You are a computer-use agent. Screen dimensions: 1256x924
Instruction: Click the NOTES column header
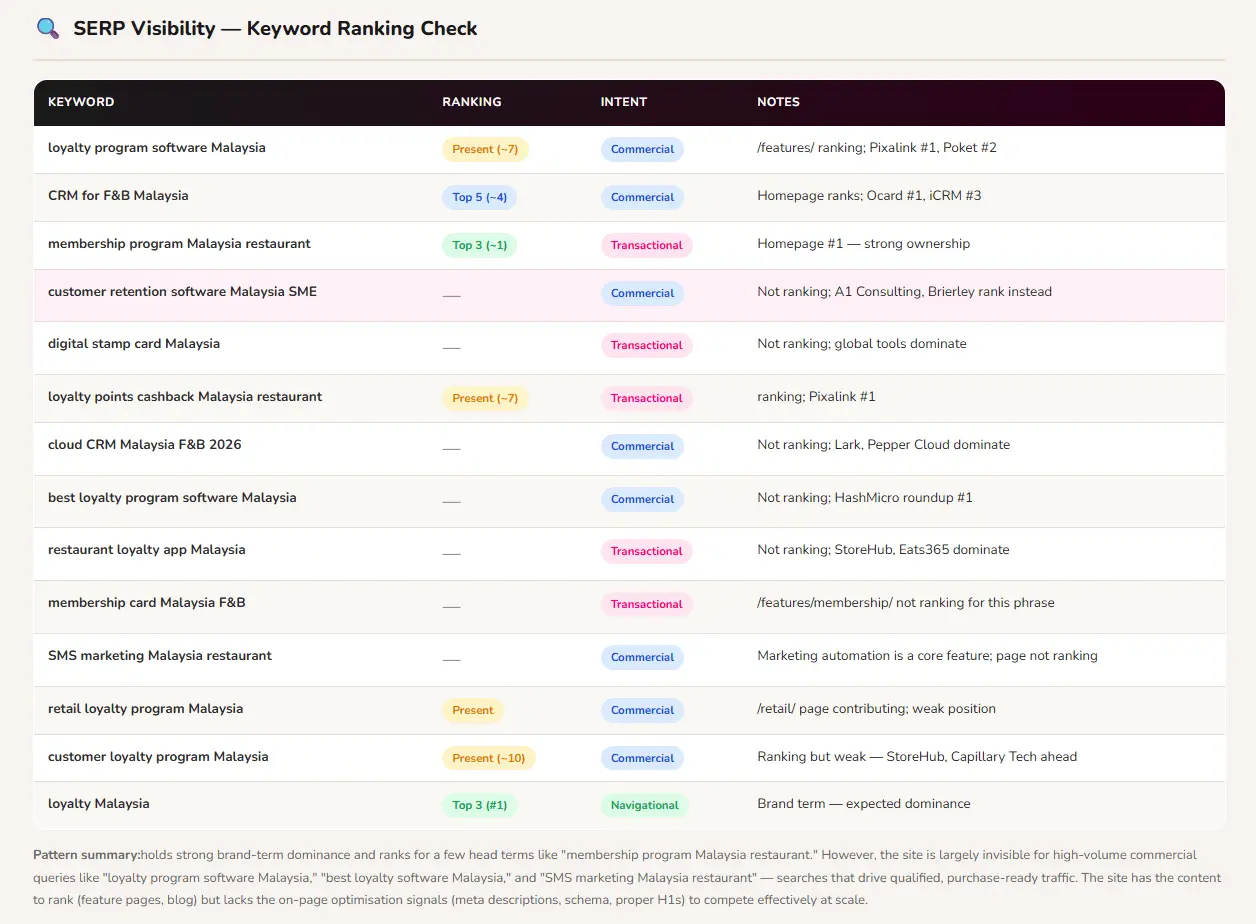click(x=778, y=102)
